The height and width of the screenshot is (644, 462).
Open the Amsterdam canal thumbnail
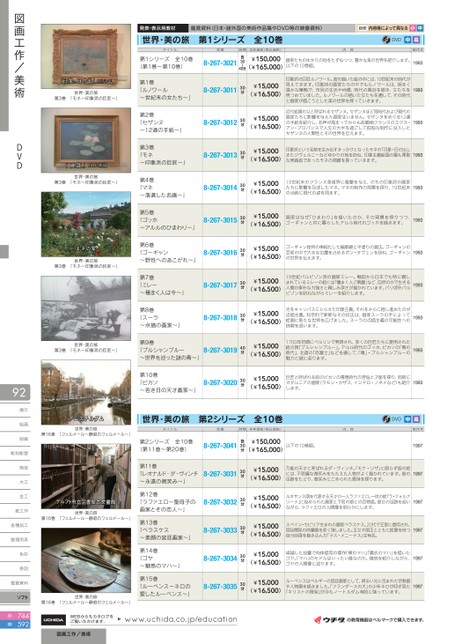(86, 392)
